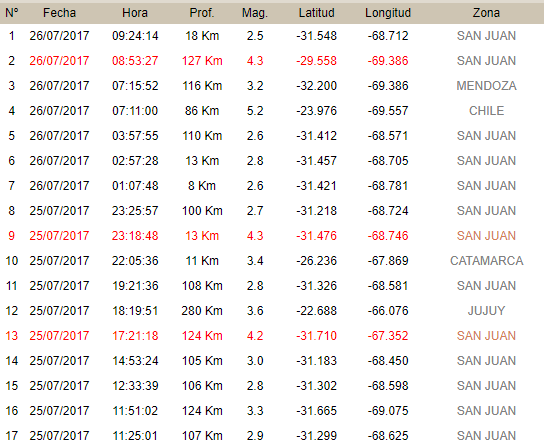The image size is (544, 441).
Task: Click the Fecha column header
Action: tap(59, 13)
